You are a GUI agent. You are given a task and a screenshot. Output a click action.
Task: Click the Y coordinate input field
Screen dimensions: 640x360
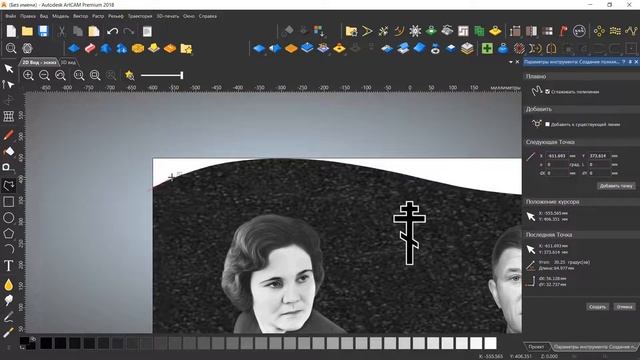599,156
